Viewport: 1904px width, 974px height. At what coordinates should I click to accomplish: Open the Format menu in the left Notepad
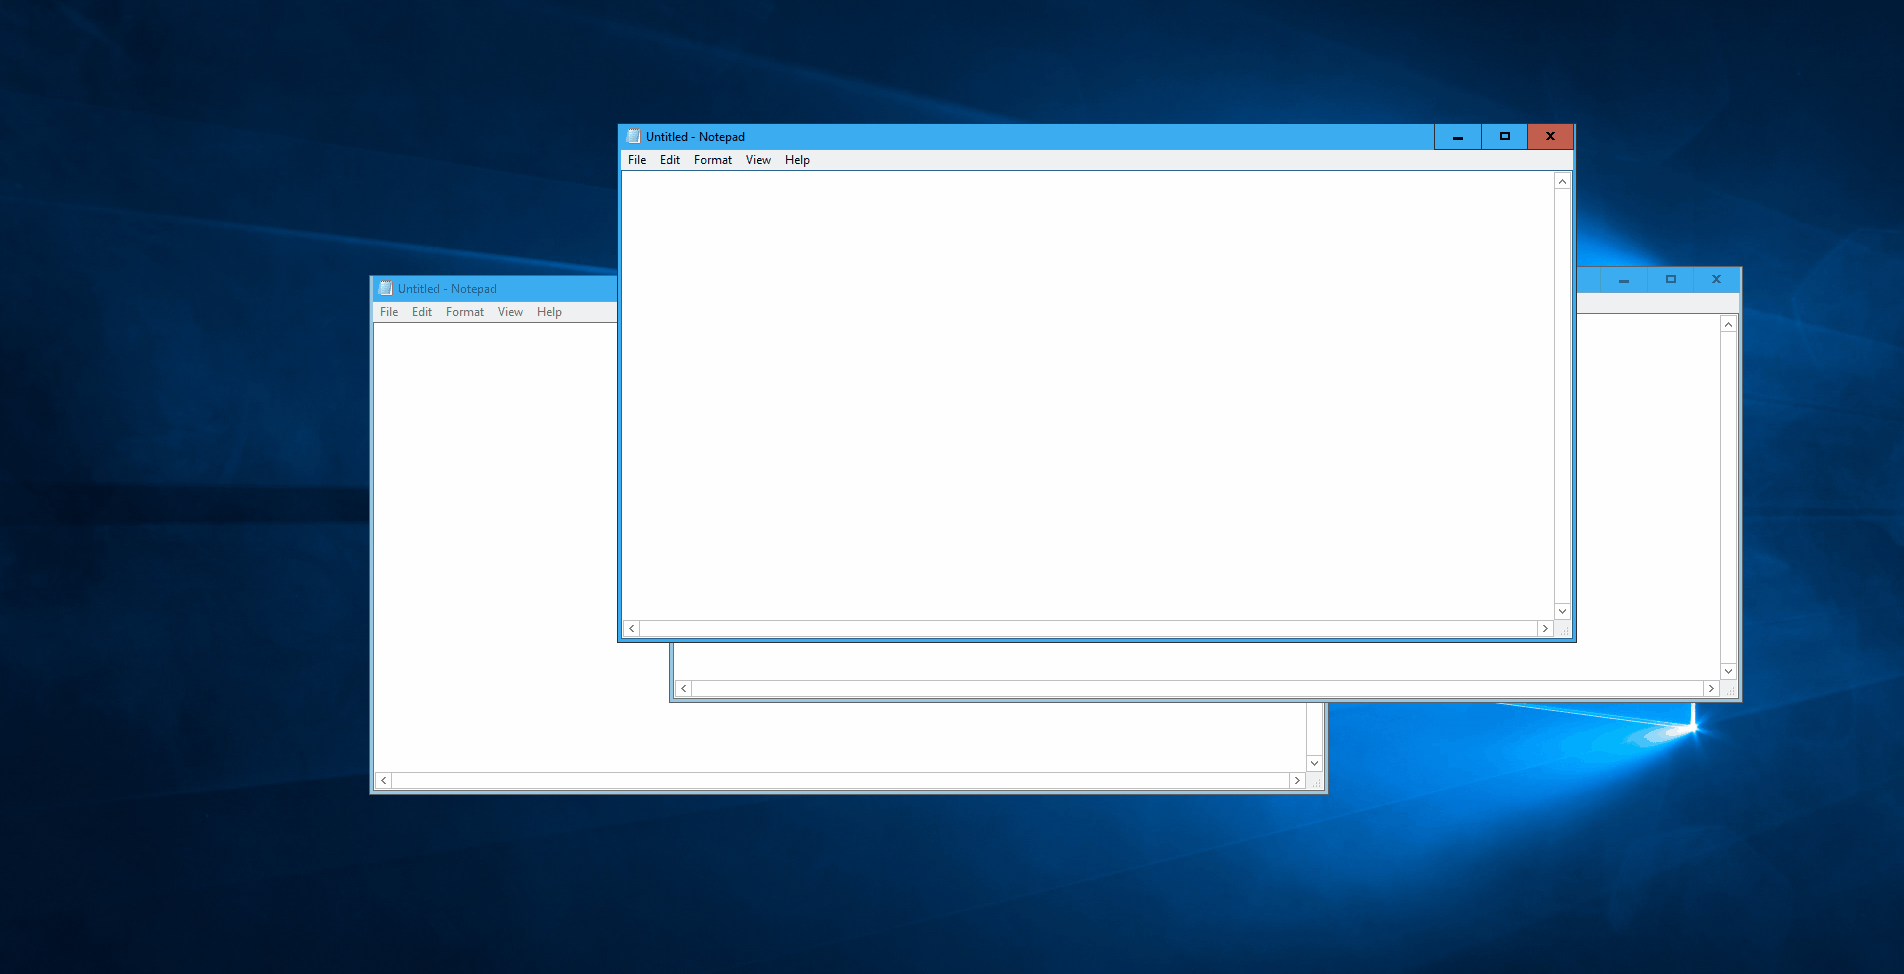pyautogui.click(x=464, y=311)
